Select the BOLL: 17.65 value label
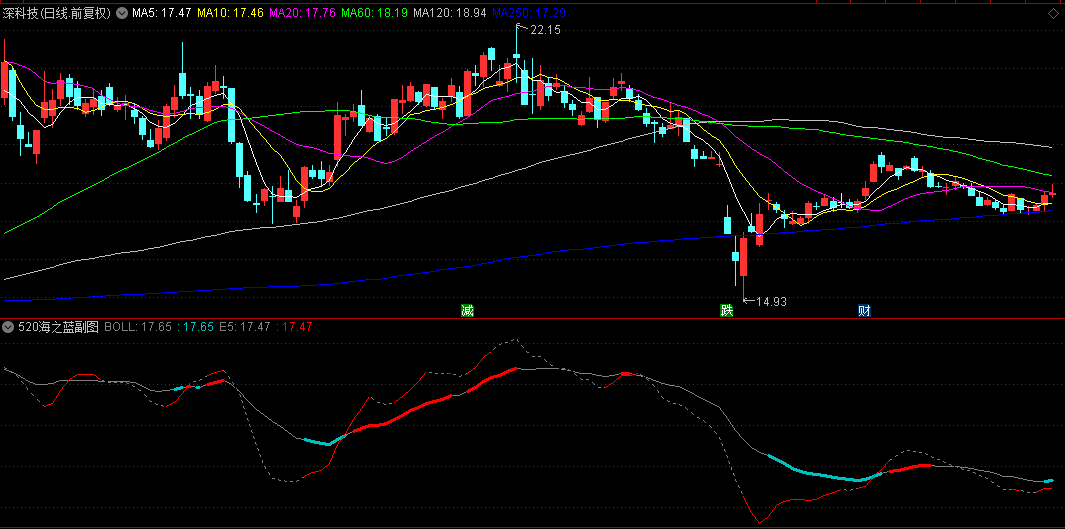Image resolution: width=1065 pixels, height=529 pixels. (138, 327)
